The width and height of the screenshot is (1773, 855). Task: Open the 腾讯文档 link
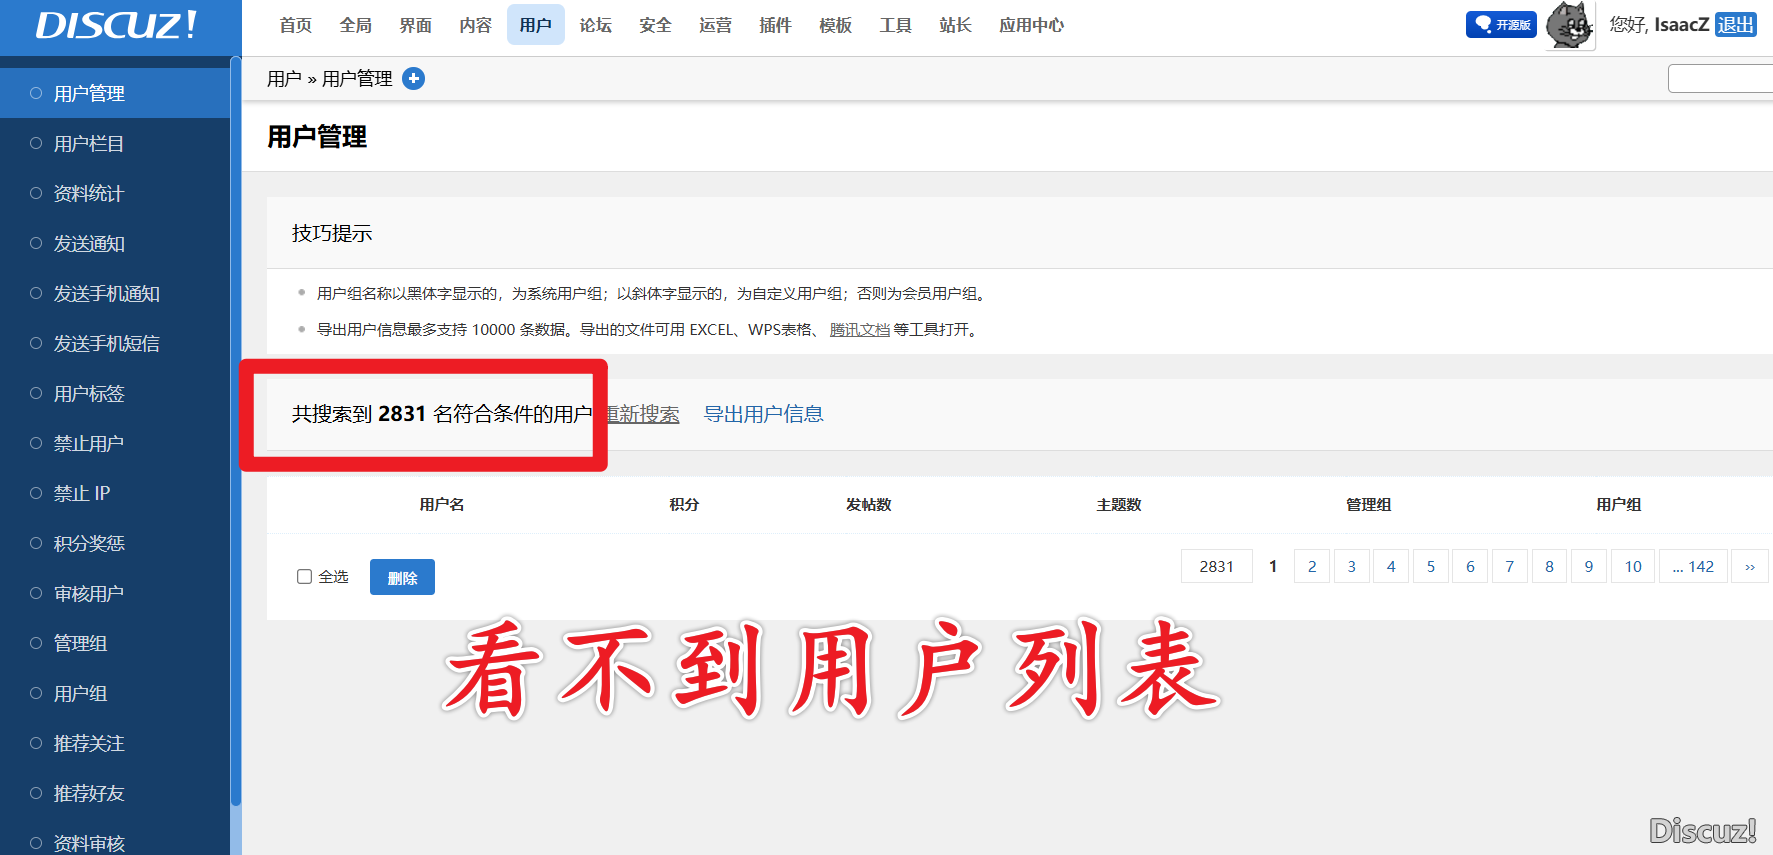[x=860, y=329]
